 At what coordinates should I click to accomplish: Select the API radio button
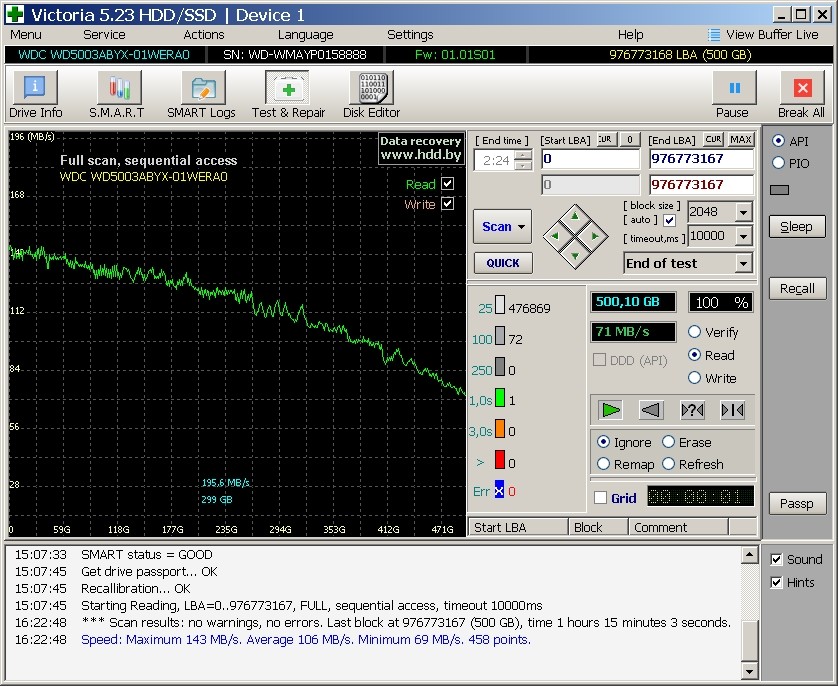(779, 141)
